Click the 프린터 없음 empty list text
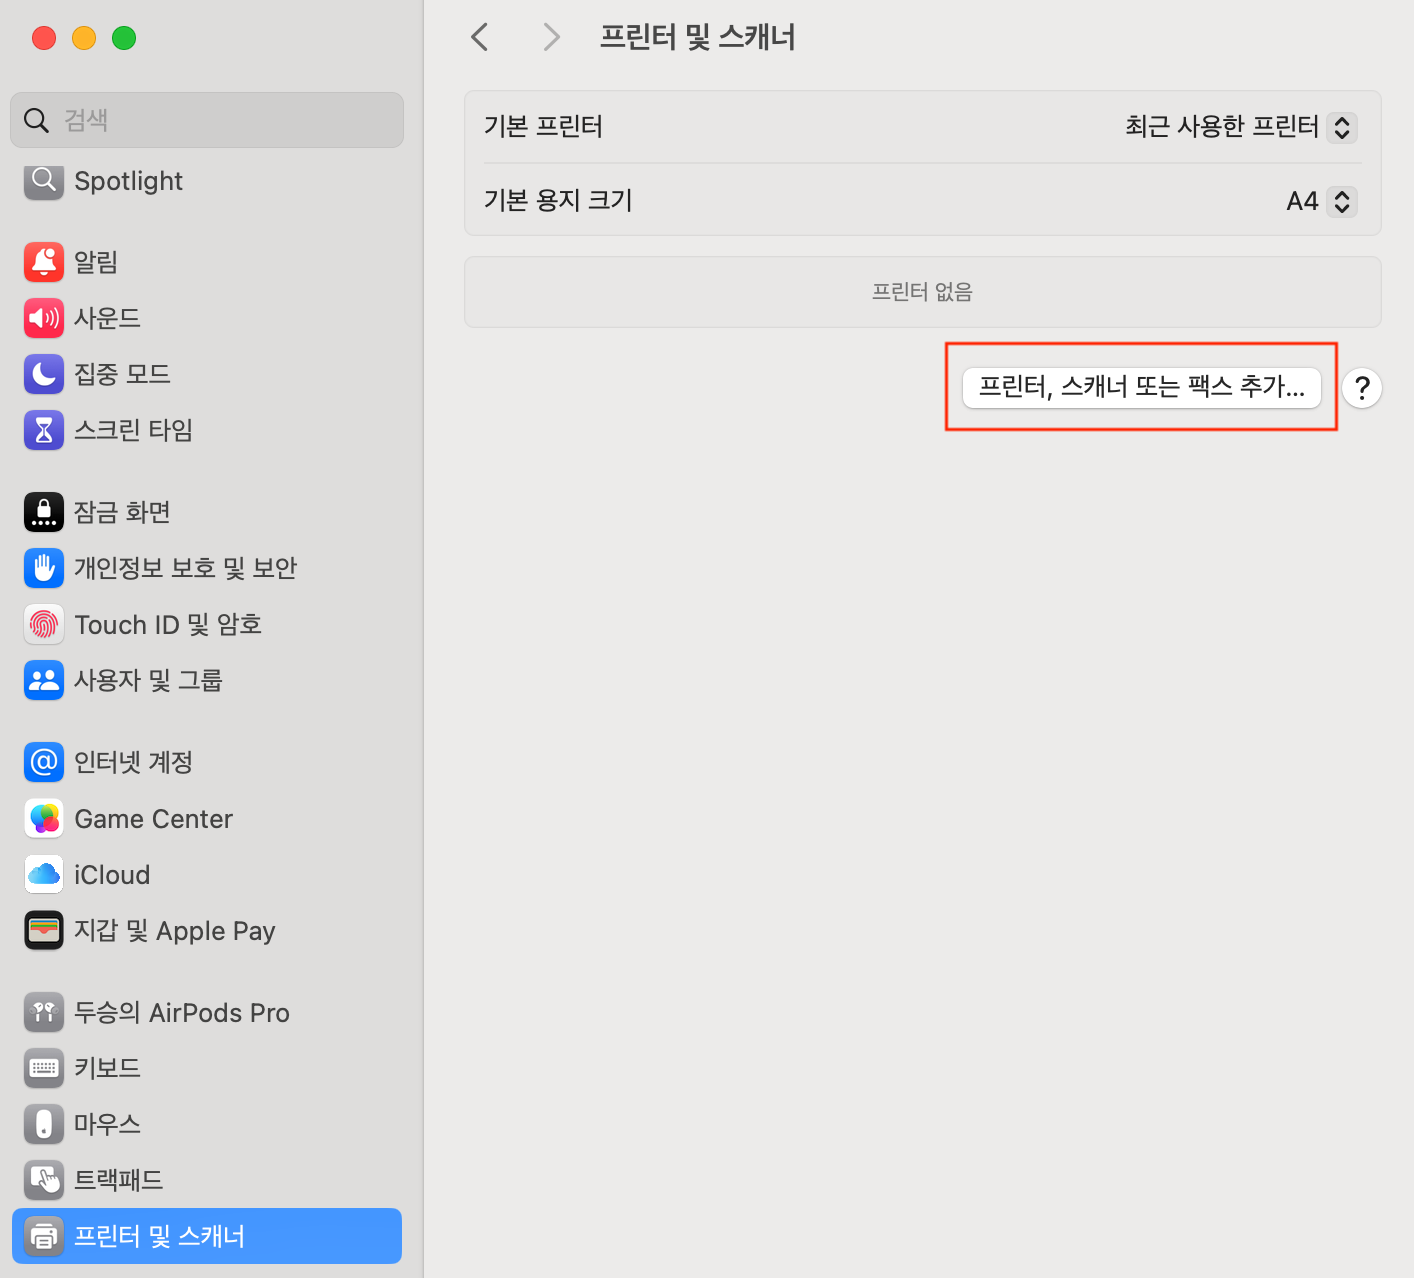The height and width of the screenshot is (1278, 1414). 922,292
